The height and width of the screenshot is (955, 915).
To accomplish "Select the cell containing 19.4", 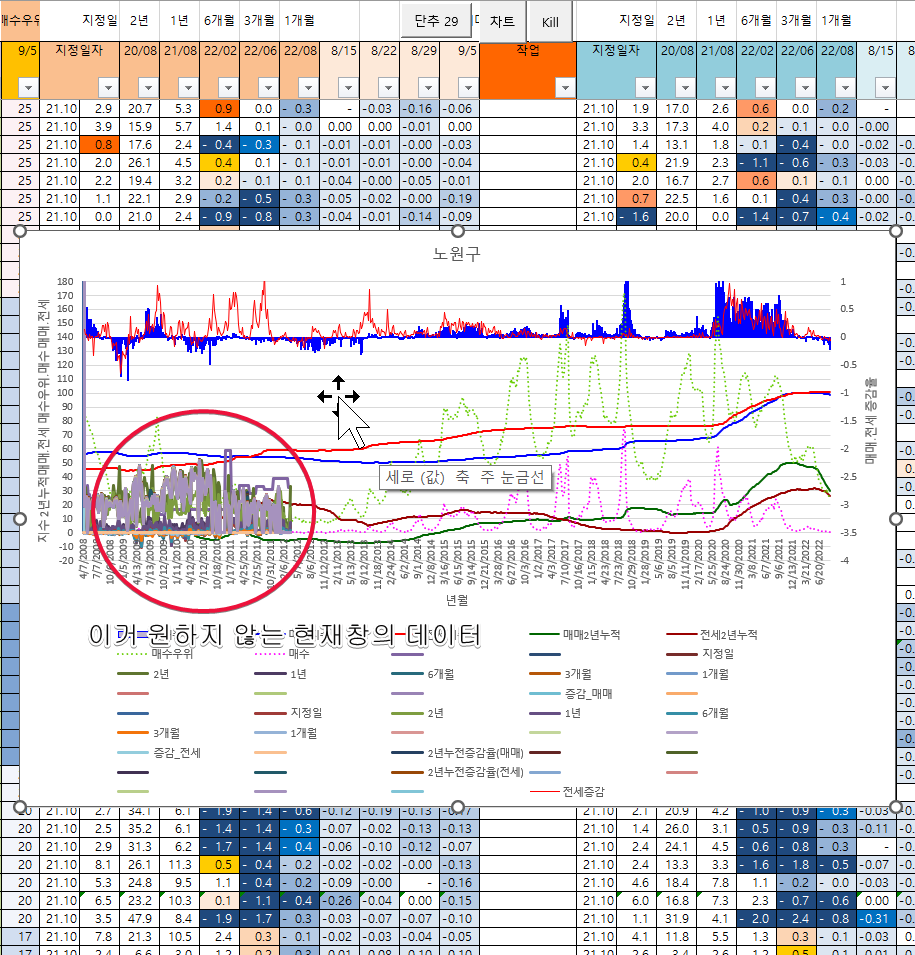I will pyautogui.click(x=140, y=181).
